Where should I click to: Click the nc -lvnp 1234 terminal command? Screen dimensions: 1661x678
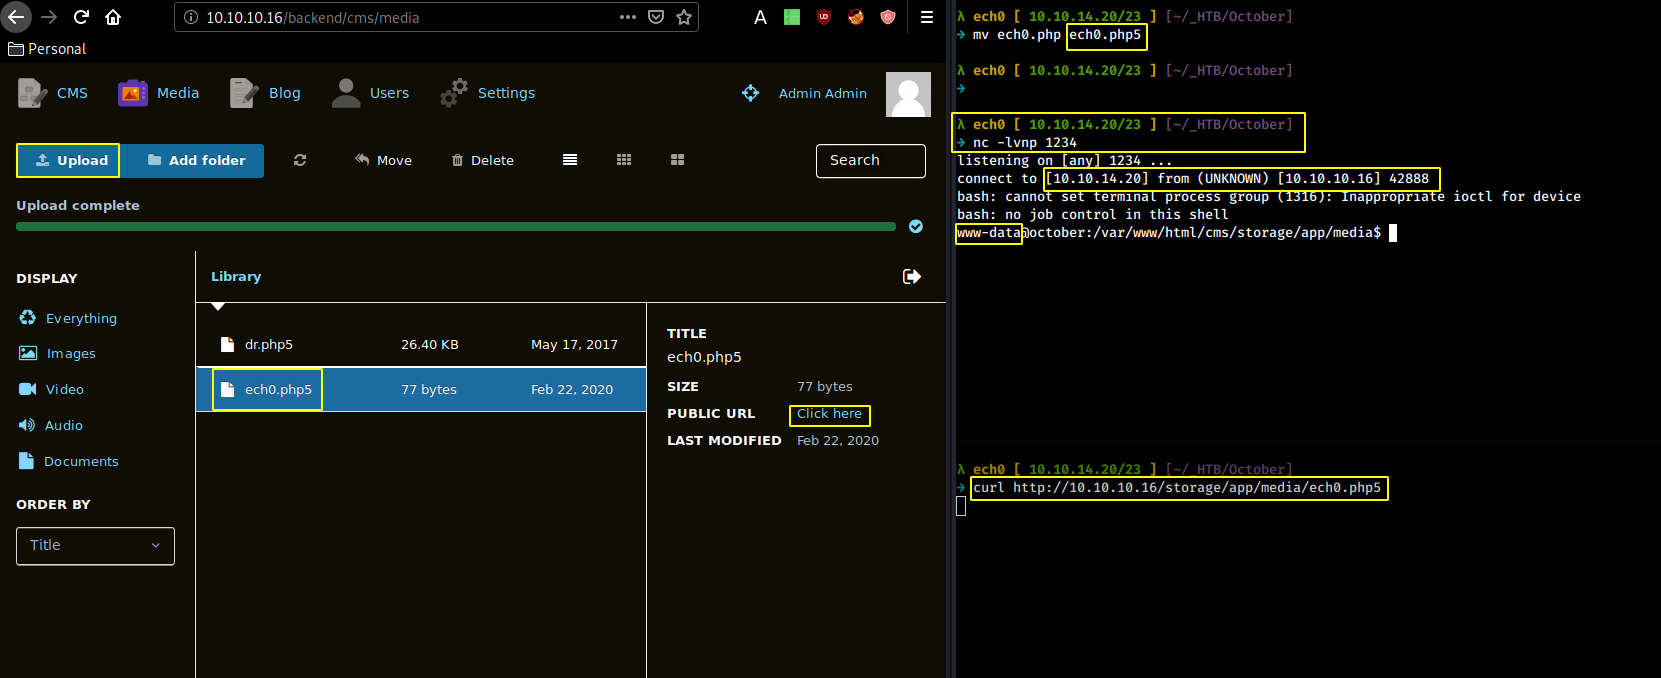(1025, 143)
